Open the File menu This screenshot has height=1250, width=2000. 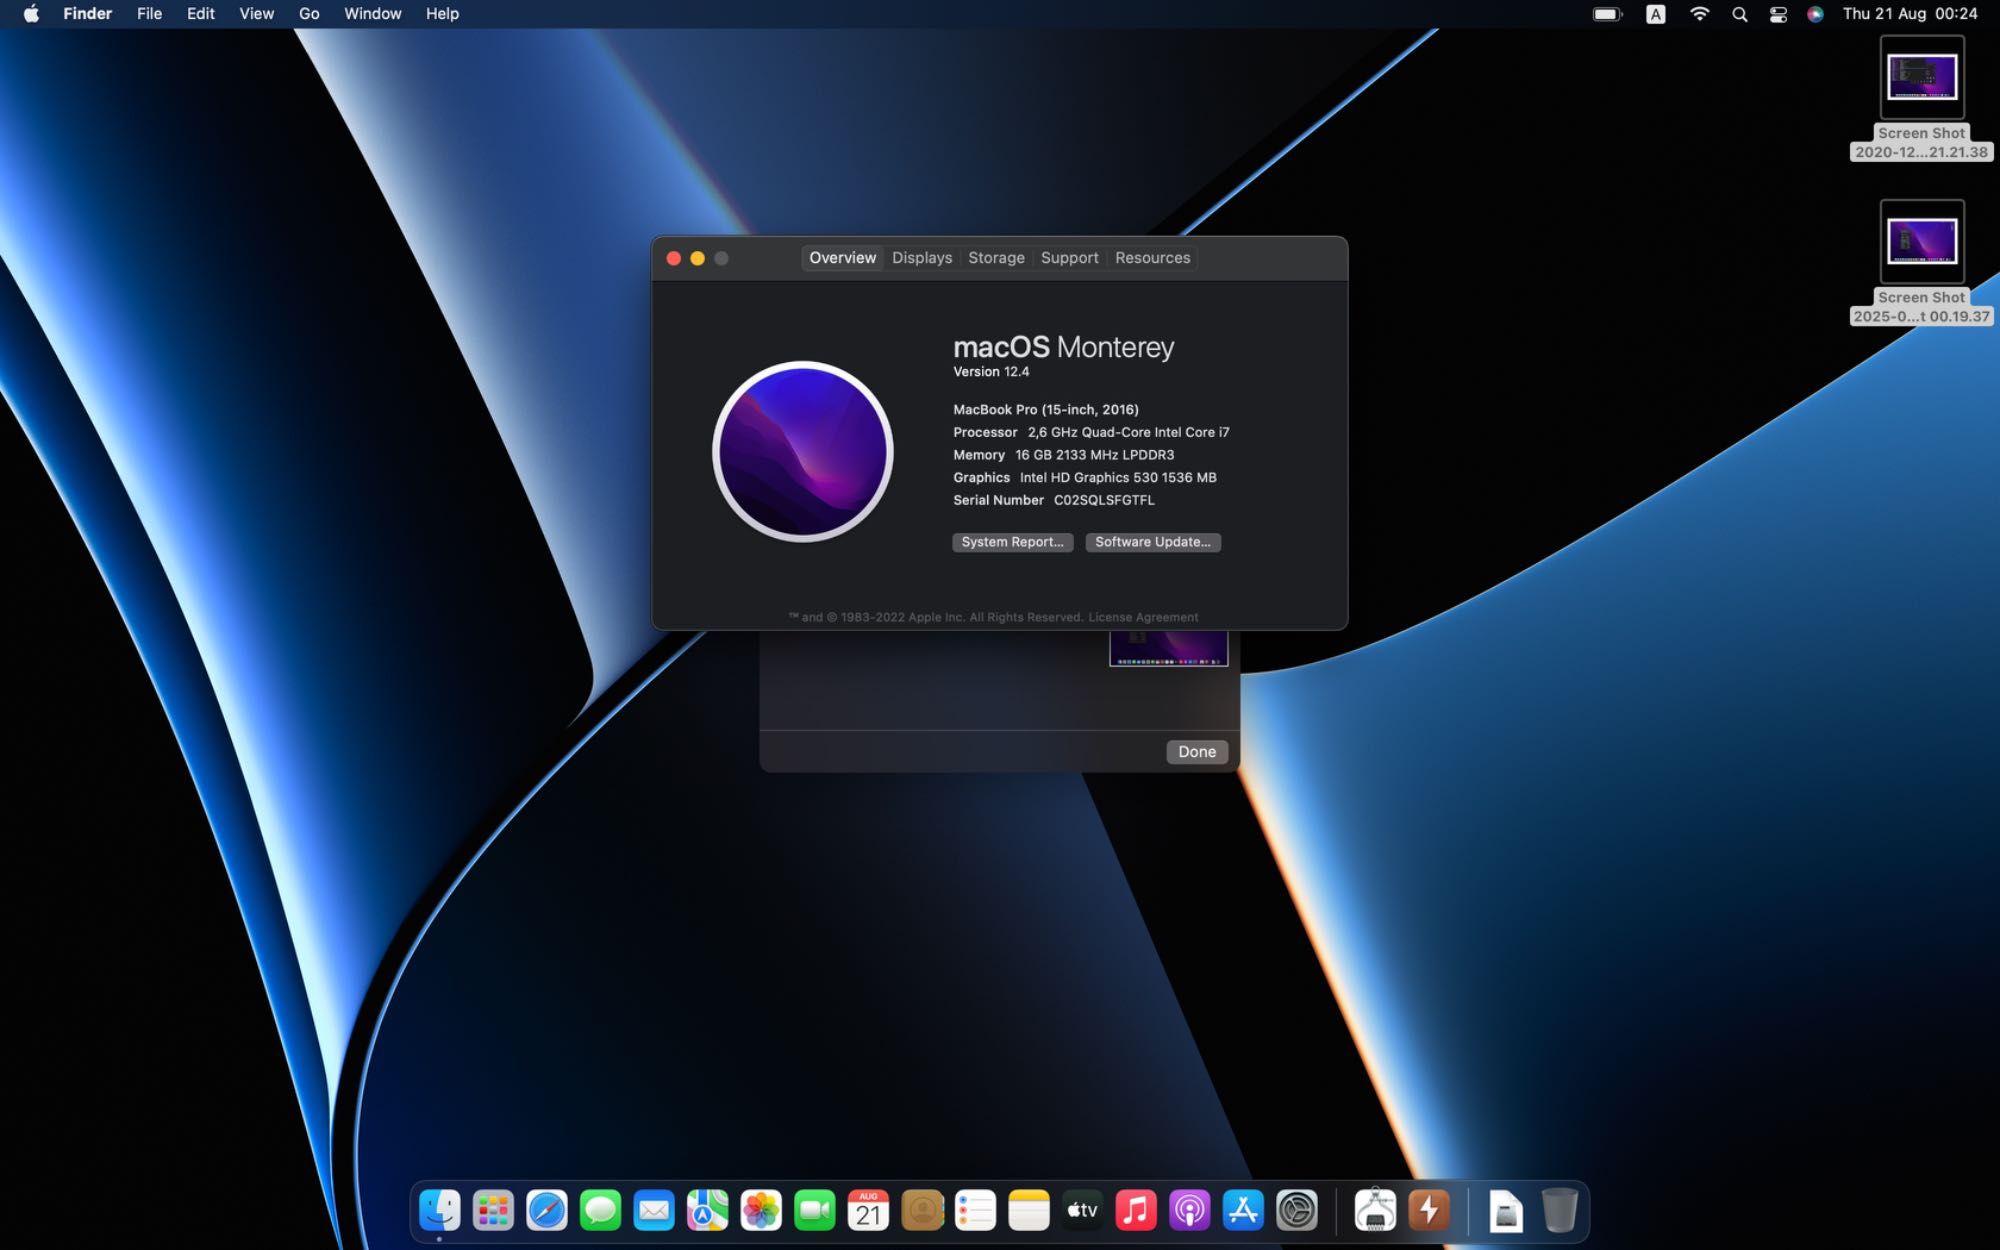(149, 14)
